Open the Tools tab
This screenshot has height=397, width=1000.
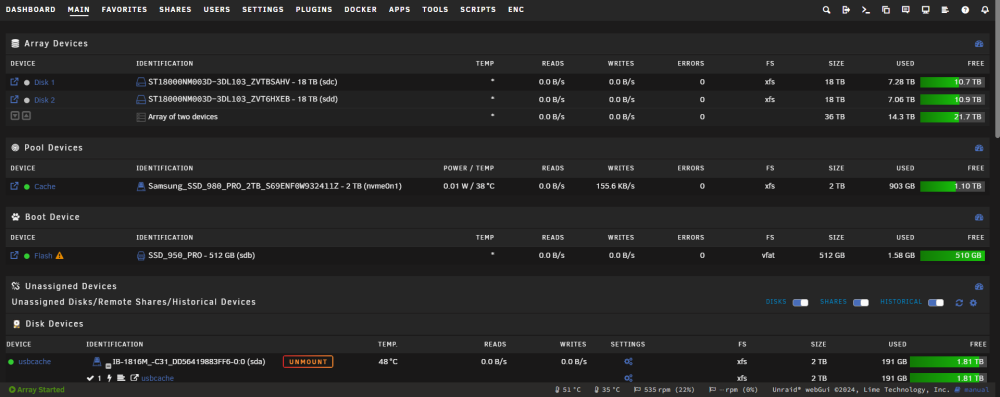[x=435, y=10]
